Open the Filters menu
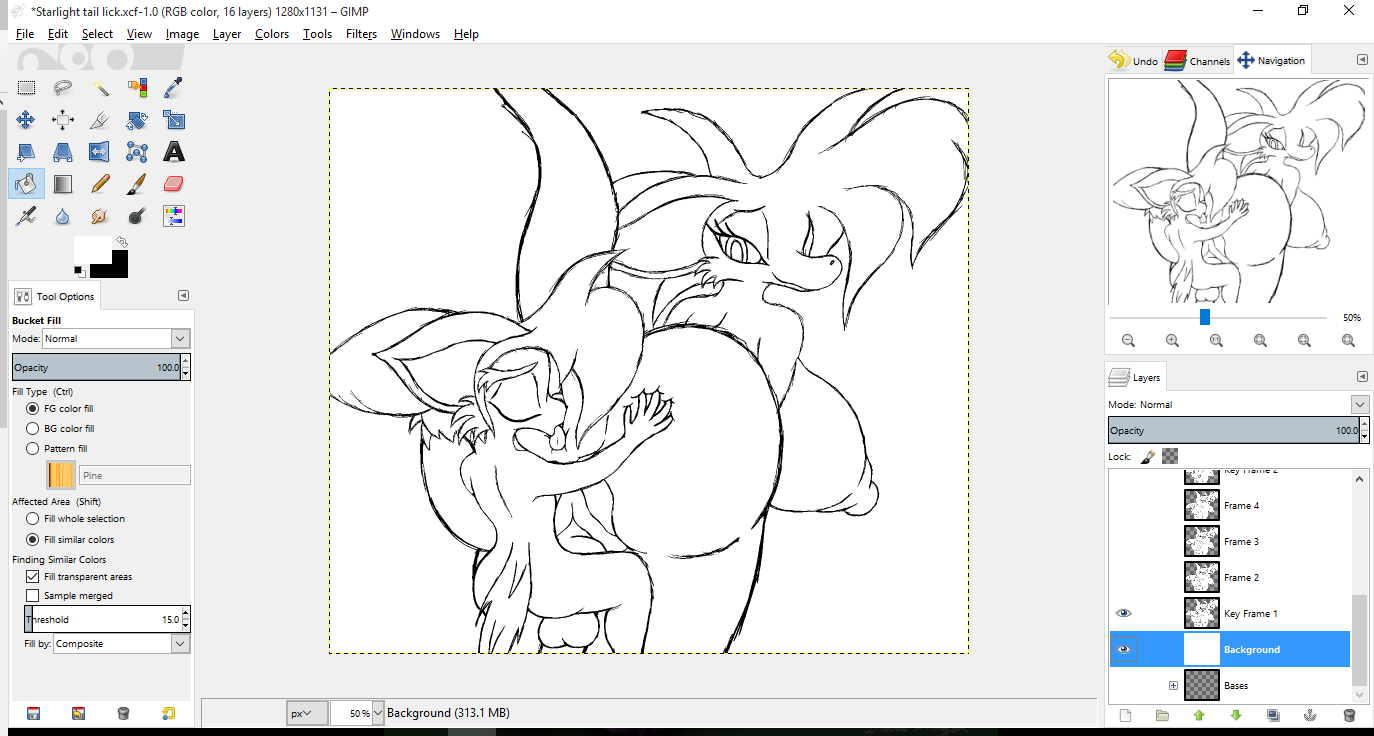1374x736 pixels. [361, 34]
